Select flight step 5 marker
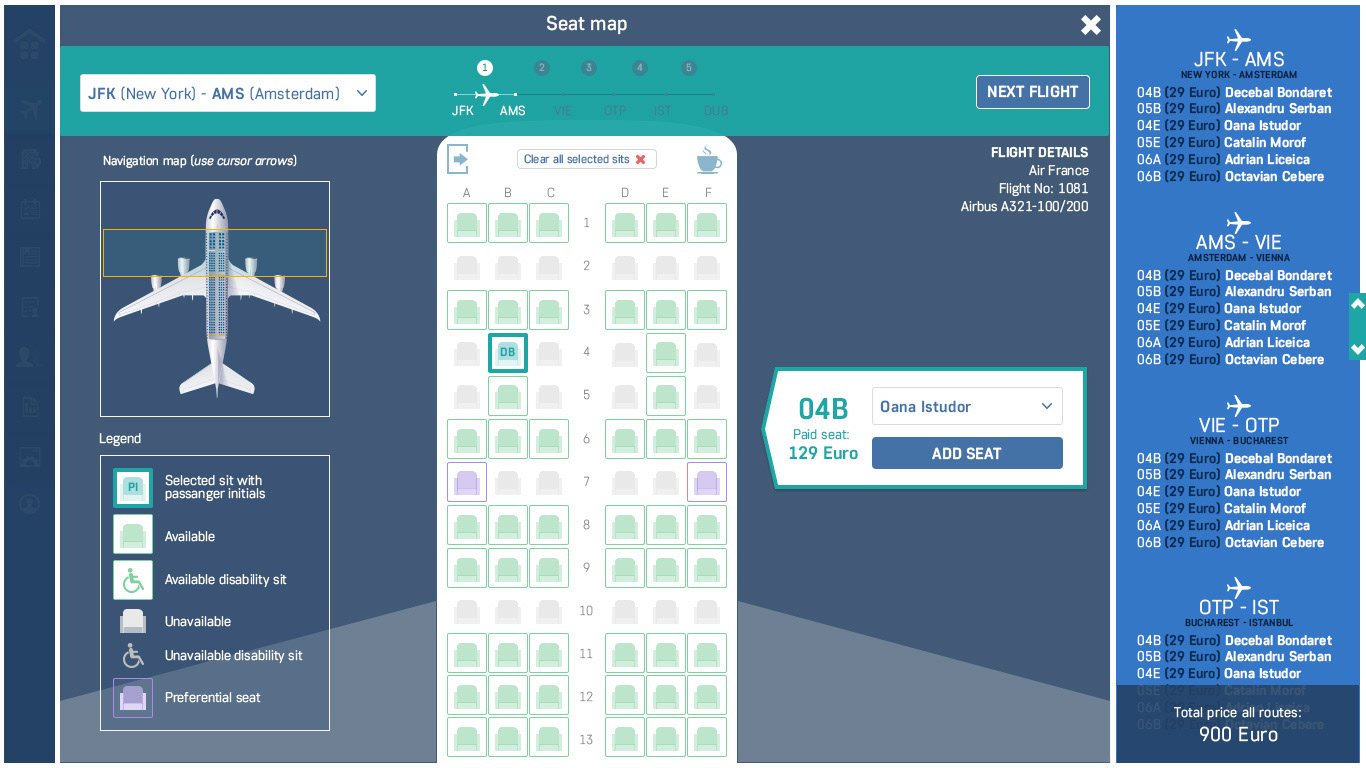The image size is (1366, 768). (x=688, y=68)
